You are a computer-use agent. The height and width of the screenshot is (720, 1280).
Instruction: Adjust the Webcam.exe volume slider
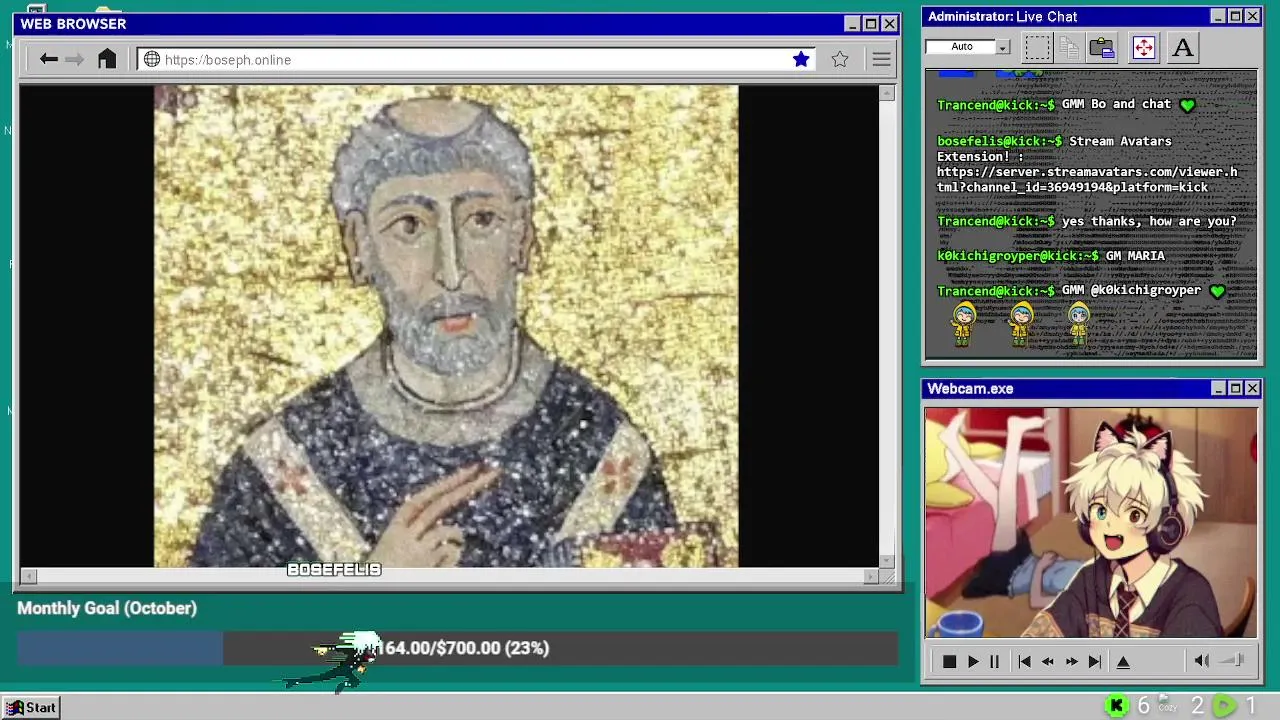(1232, 660)
